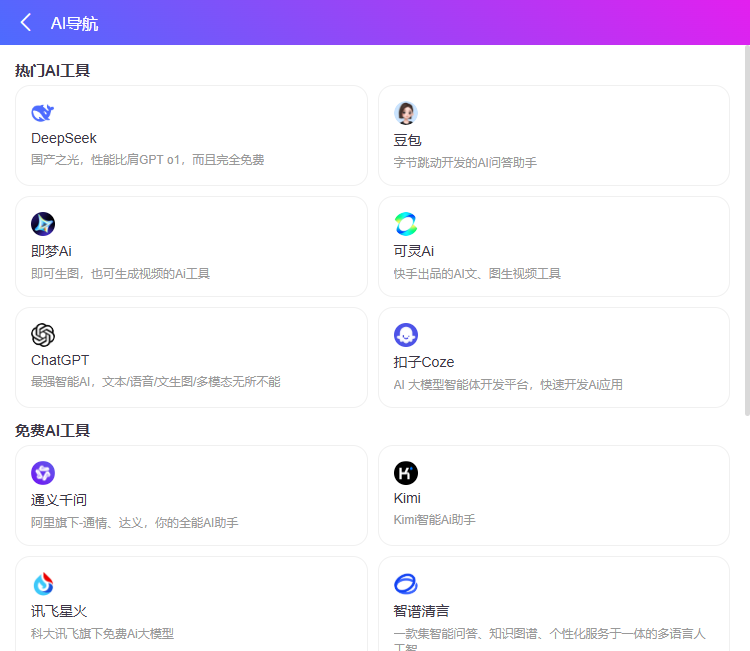The image size is (750, 651).
Task: Click the 智谱清言 blue icon
Action: [x=406, y=584]
